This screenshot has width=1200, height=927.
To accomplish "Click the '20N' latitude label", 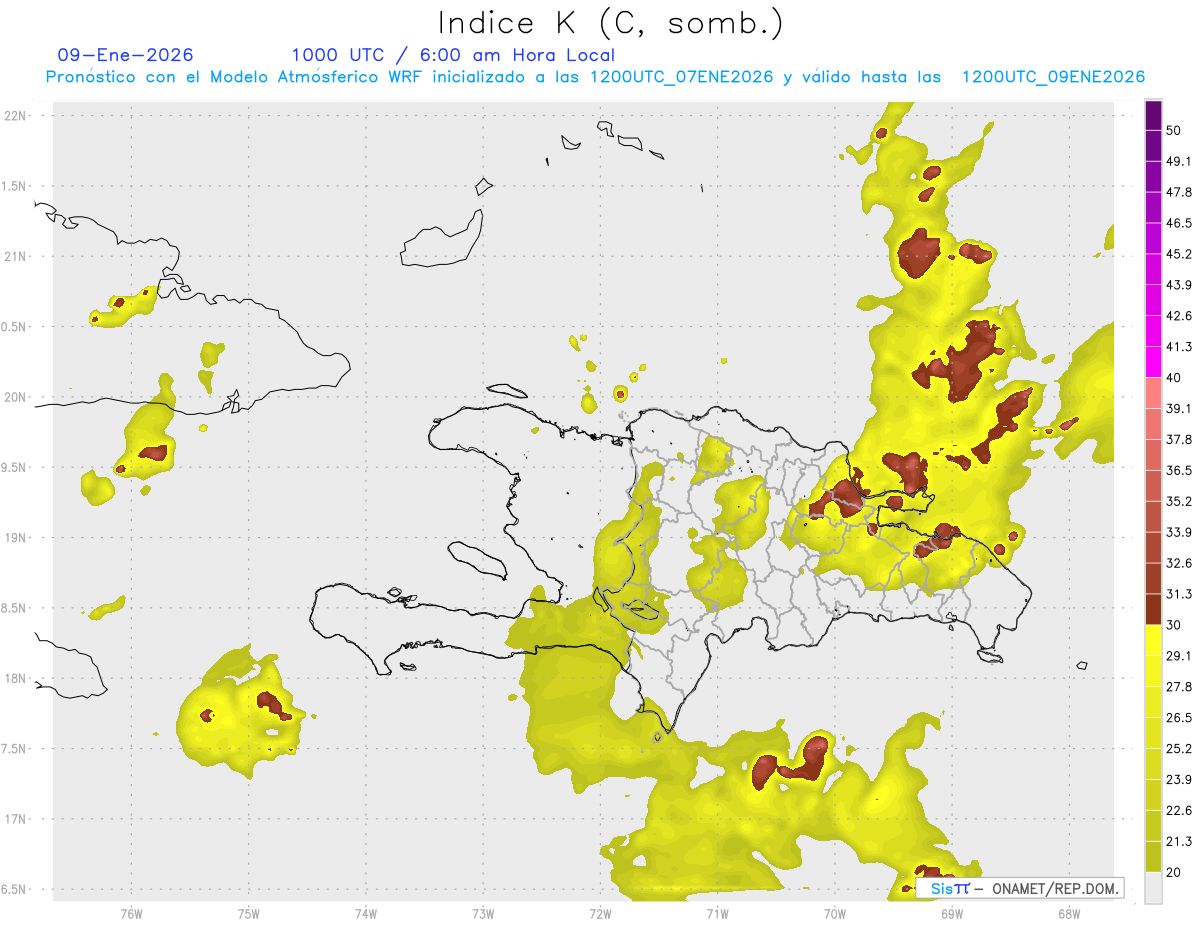I will 17,397.
